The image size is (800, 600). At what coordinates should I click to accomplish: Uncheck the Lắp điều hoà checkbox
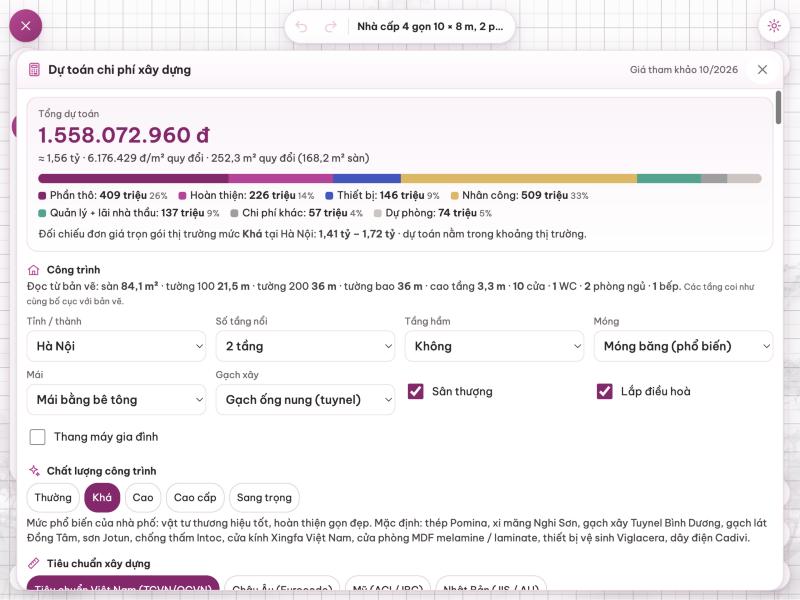point(605,391)
